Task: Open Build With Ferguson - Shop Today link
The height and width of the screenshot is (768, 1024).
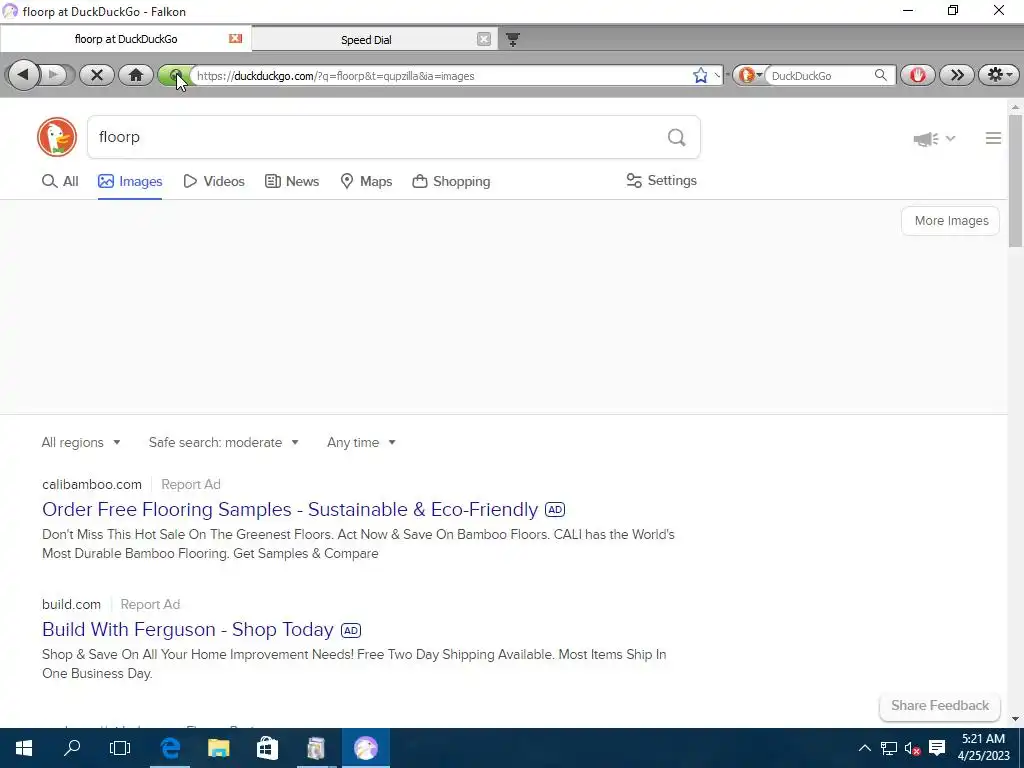Action: [187, 630]
